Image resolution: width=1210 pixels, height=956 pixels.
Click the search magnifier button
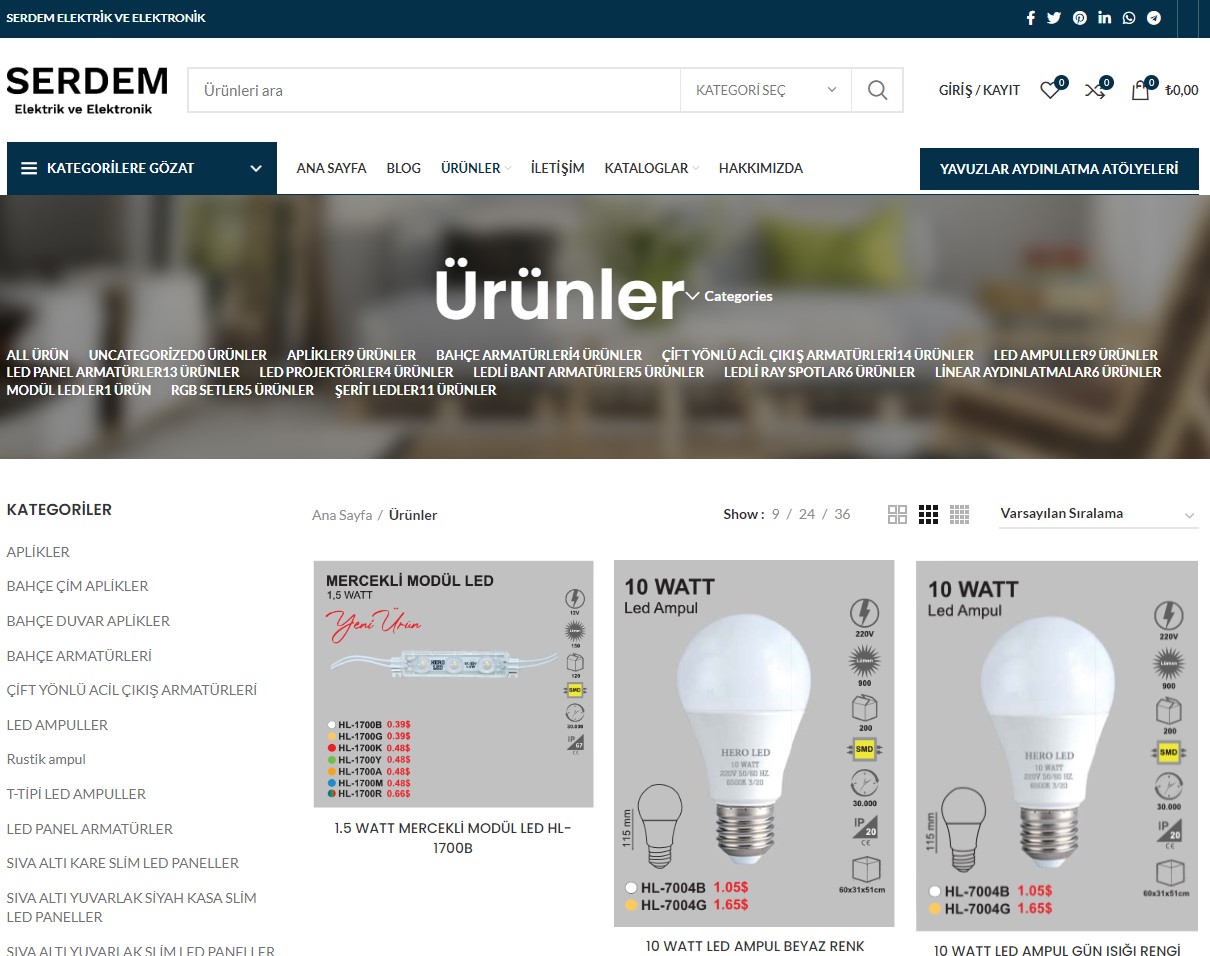[877, 90]
